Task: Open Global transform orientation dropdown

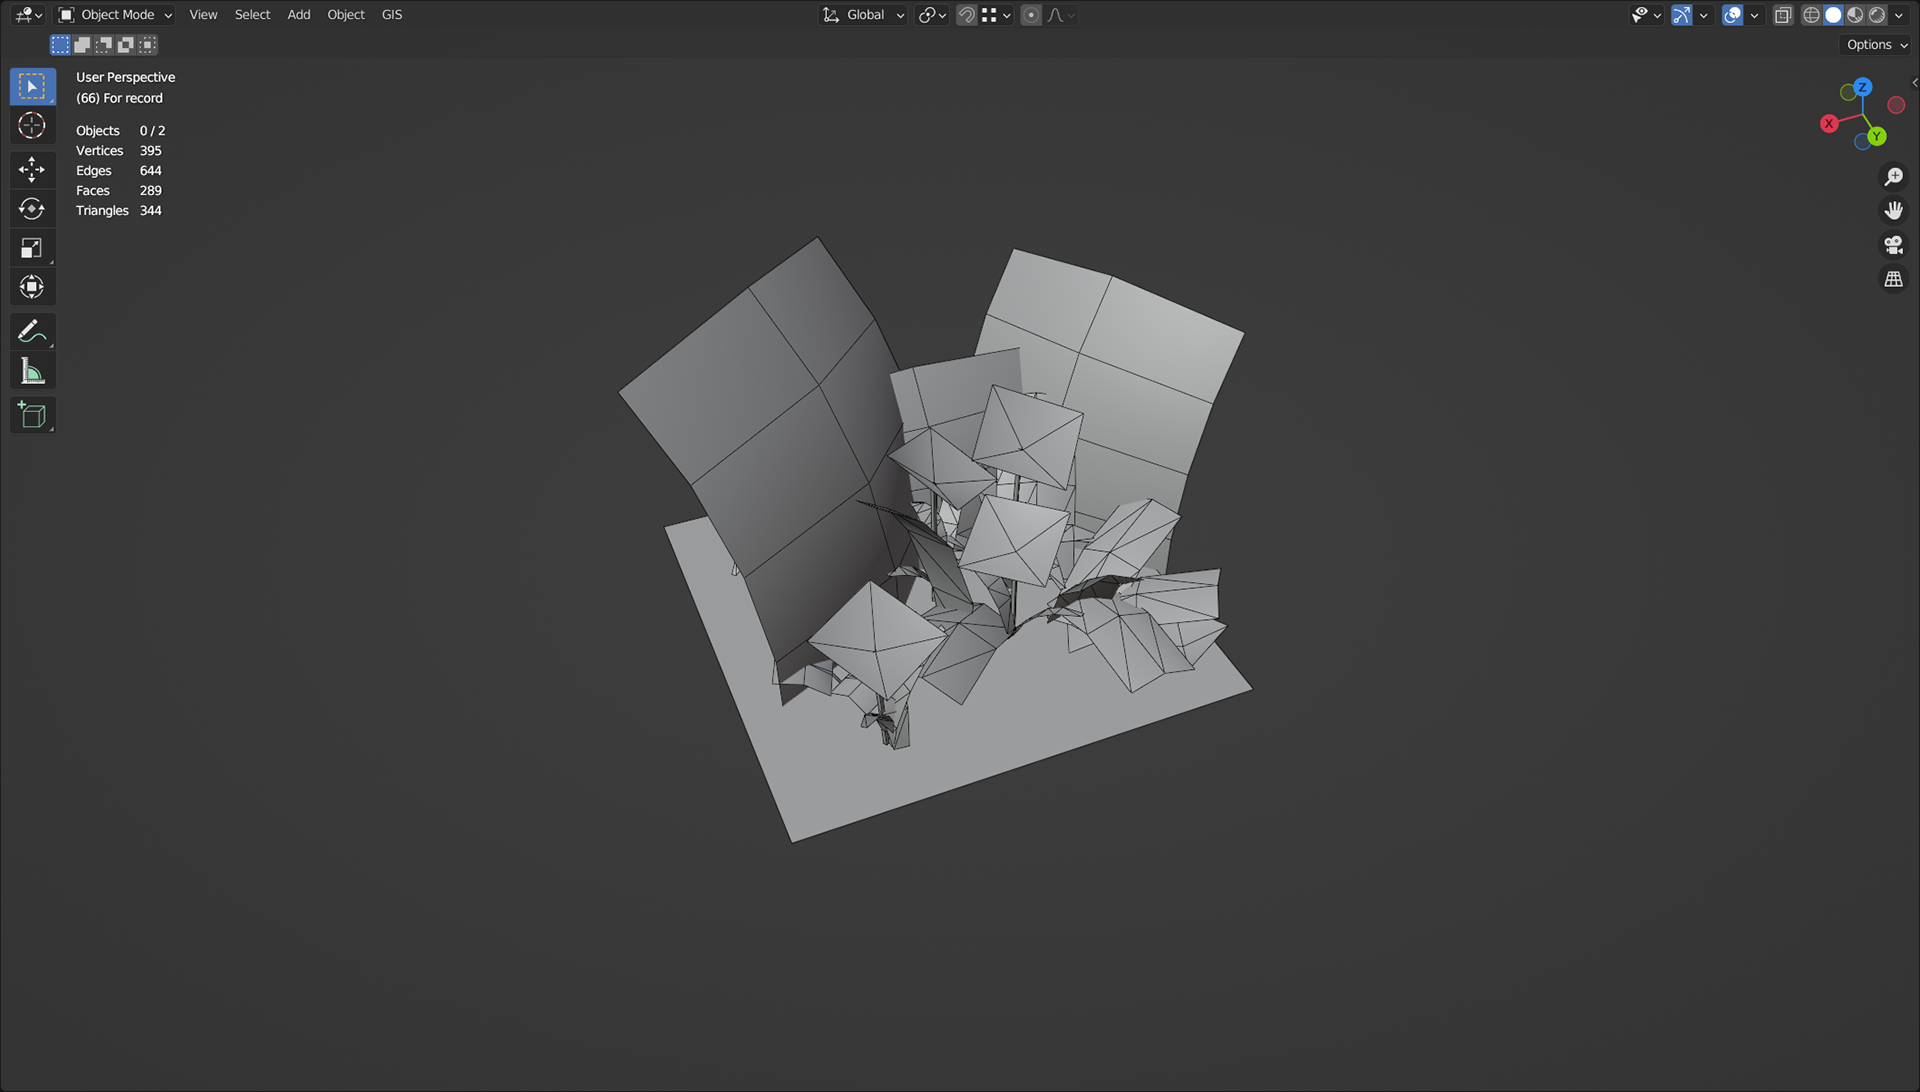Action: coord(864,15)
